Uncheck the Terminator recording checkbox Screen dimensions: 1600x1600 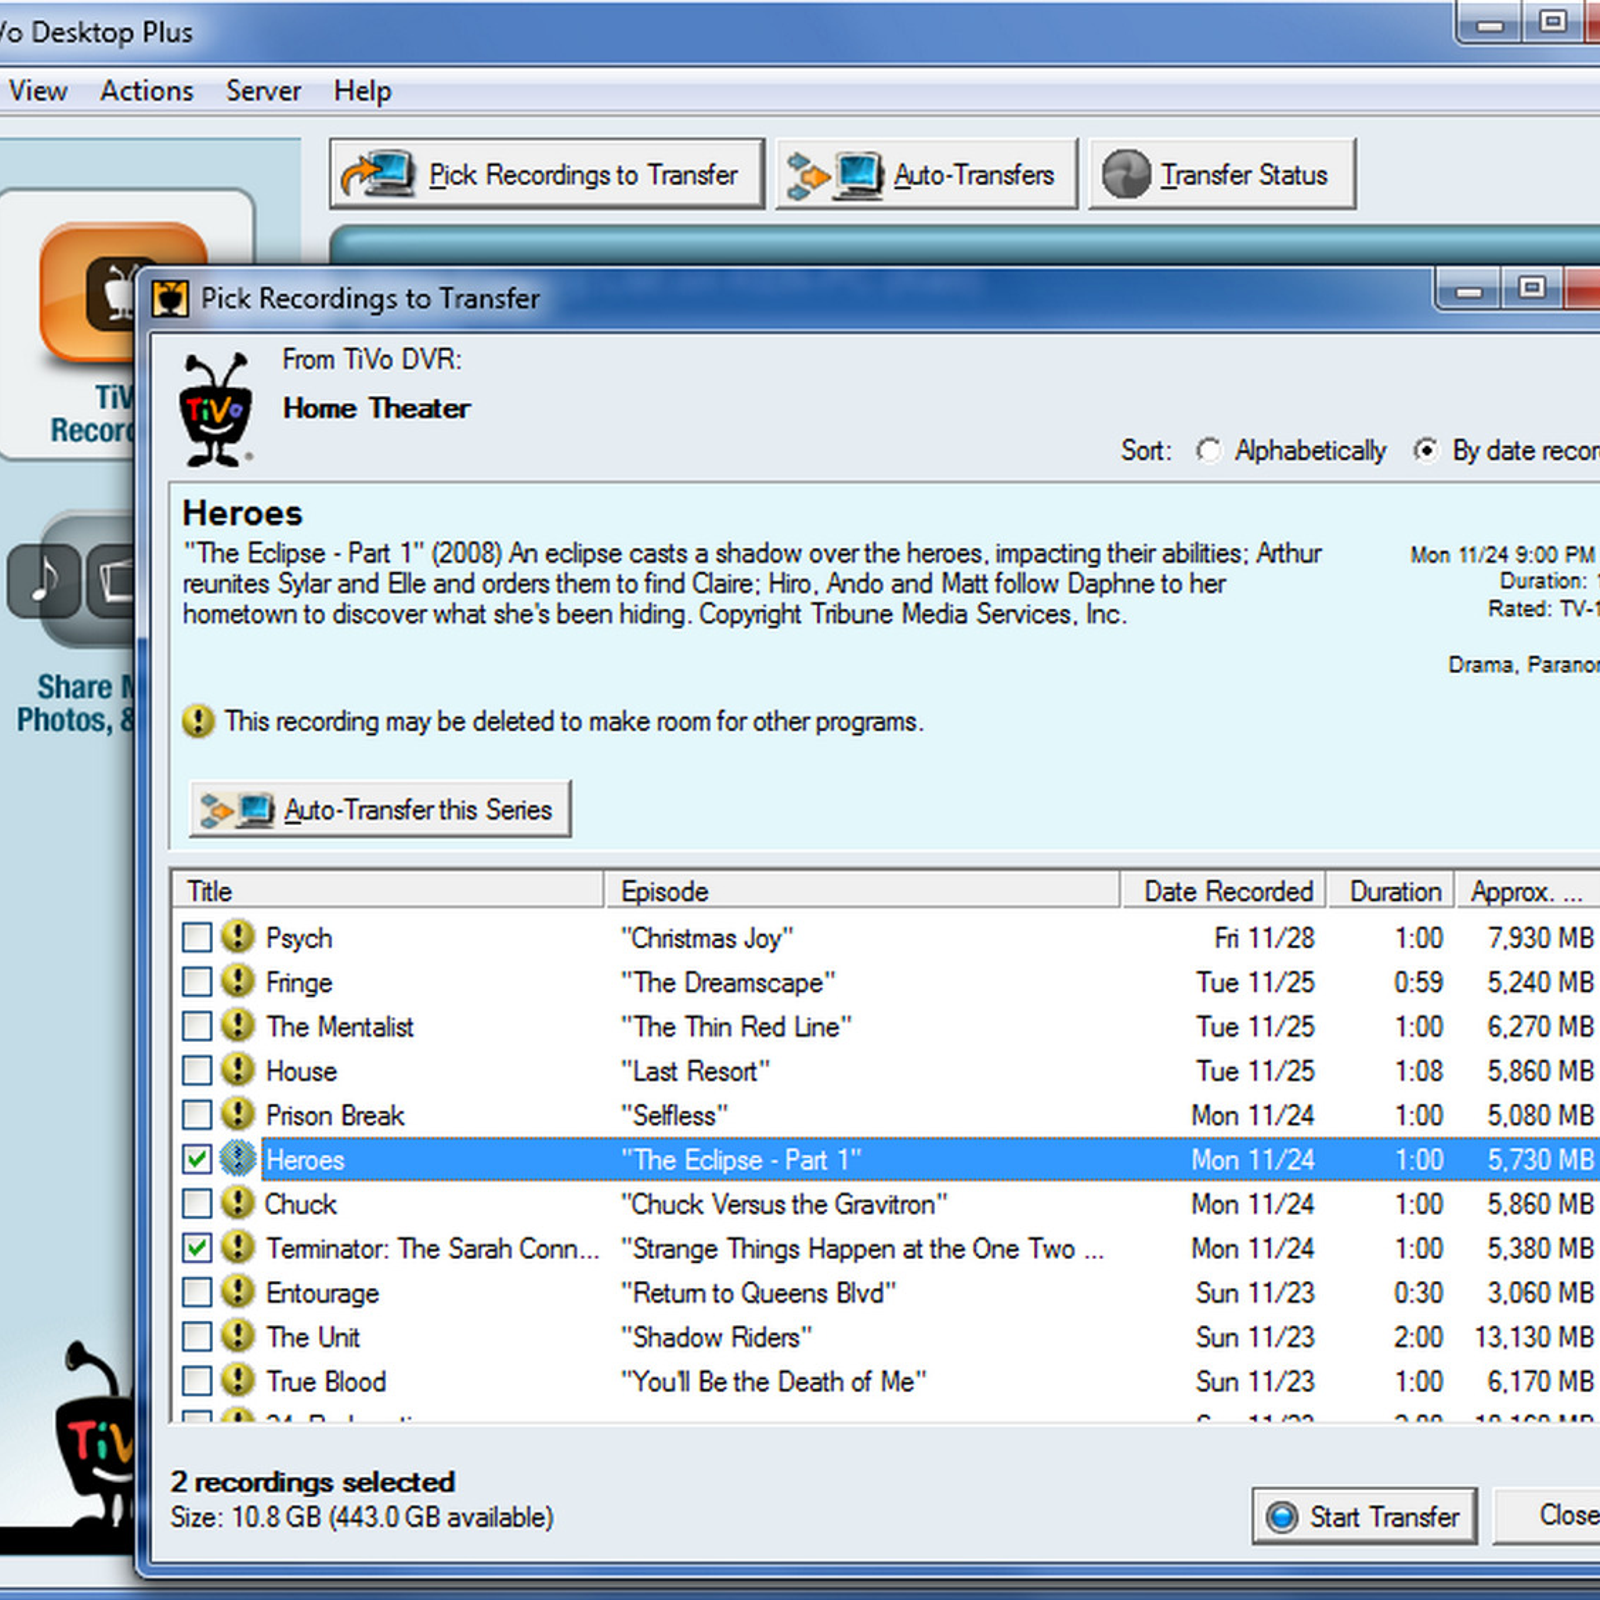197,1247
